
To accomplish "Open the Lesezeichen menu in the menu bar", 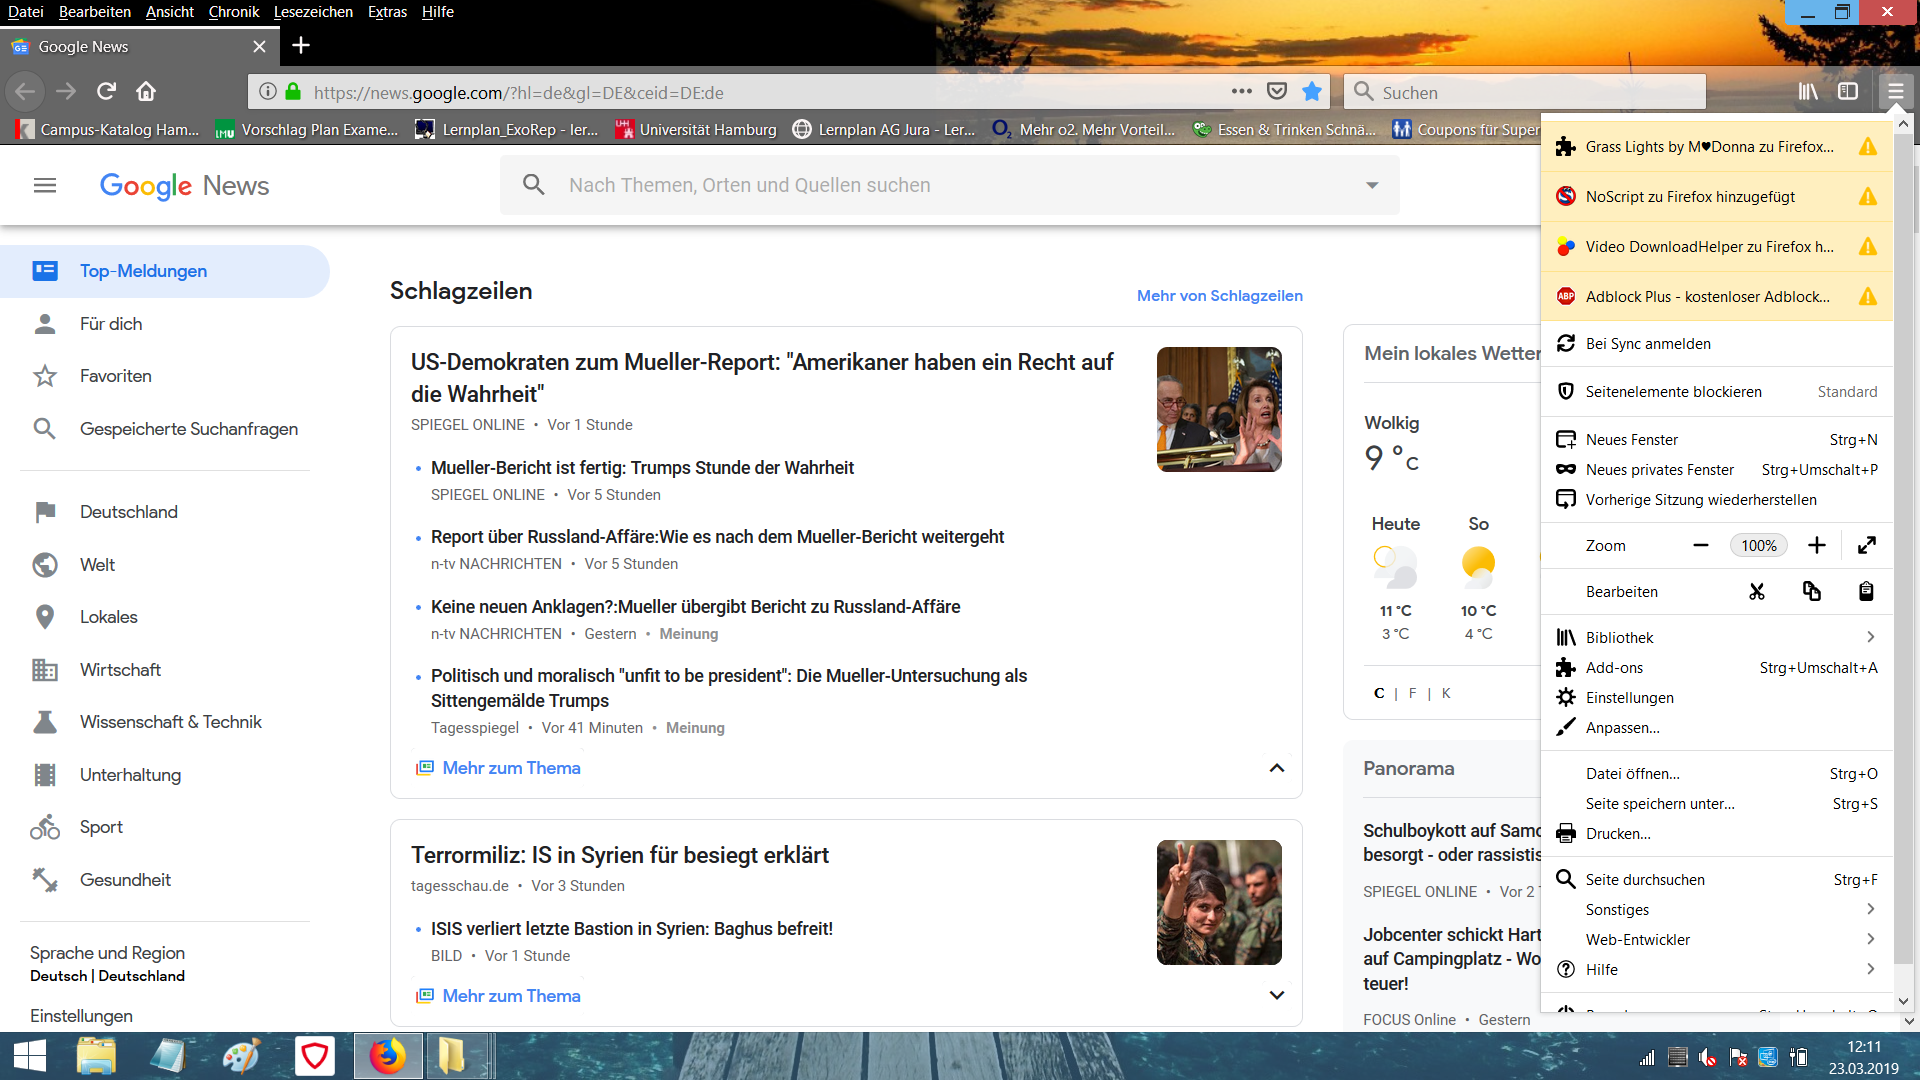I will tap(312, 12).
